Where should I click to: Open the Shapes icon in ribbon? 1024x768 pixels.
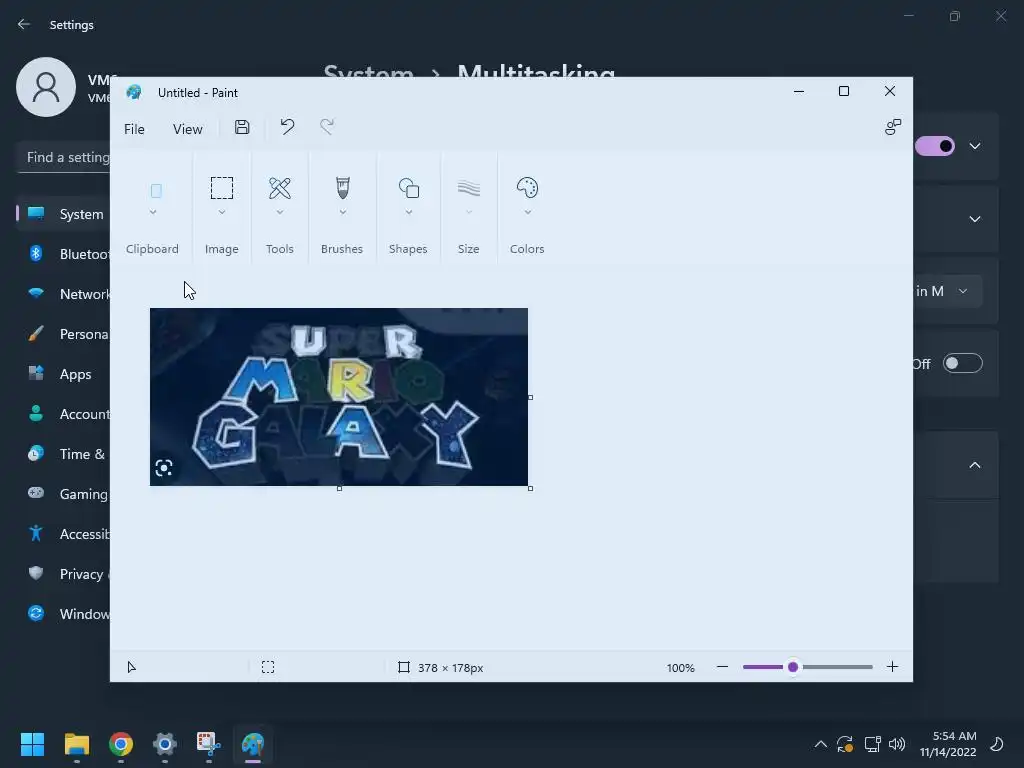[x=409, y=188]
